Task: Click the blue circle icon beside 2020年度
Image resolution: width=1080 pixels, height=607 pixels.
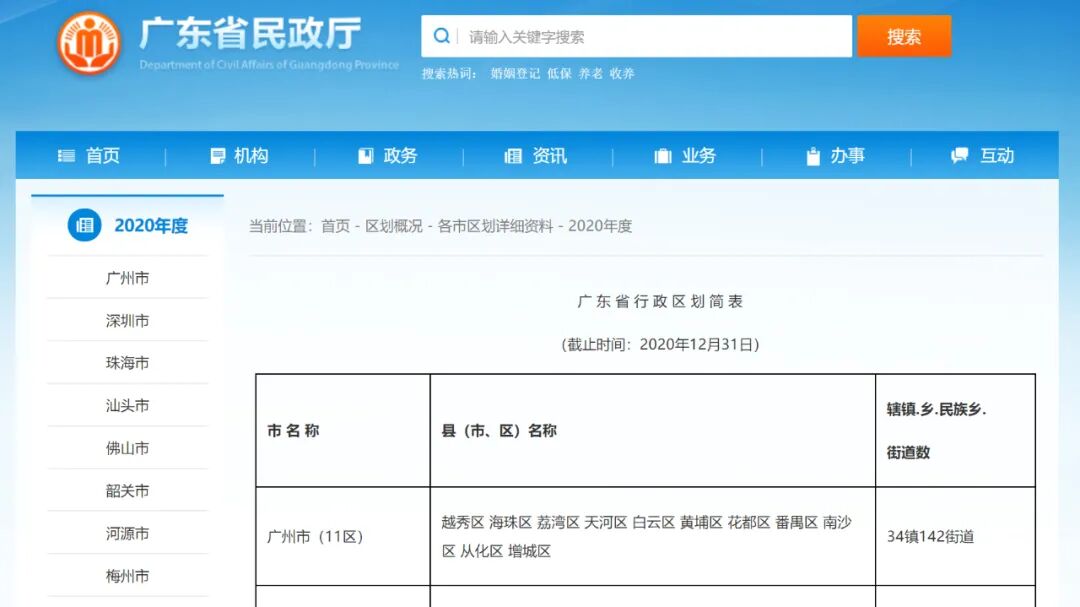Action: coord(85,225)
